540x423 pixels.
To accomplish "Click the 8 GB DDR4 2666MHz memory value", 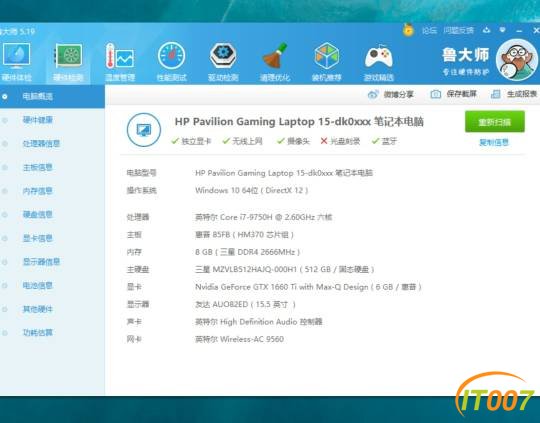I will 247,252.
